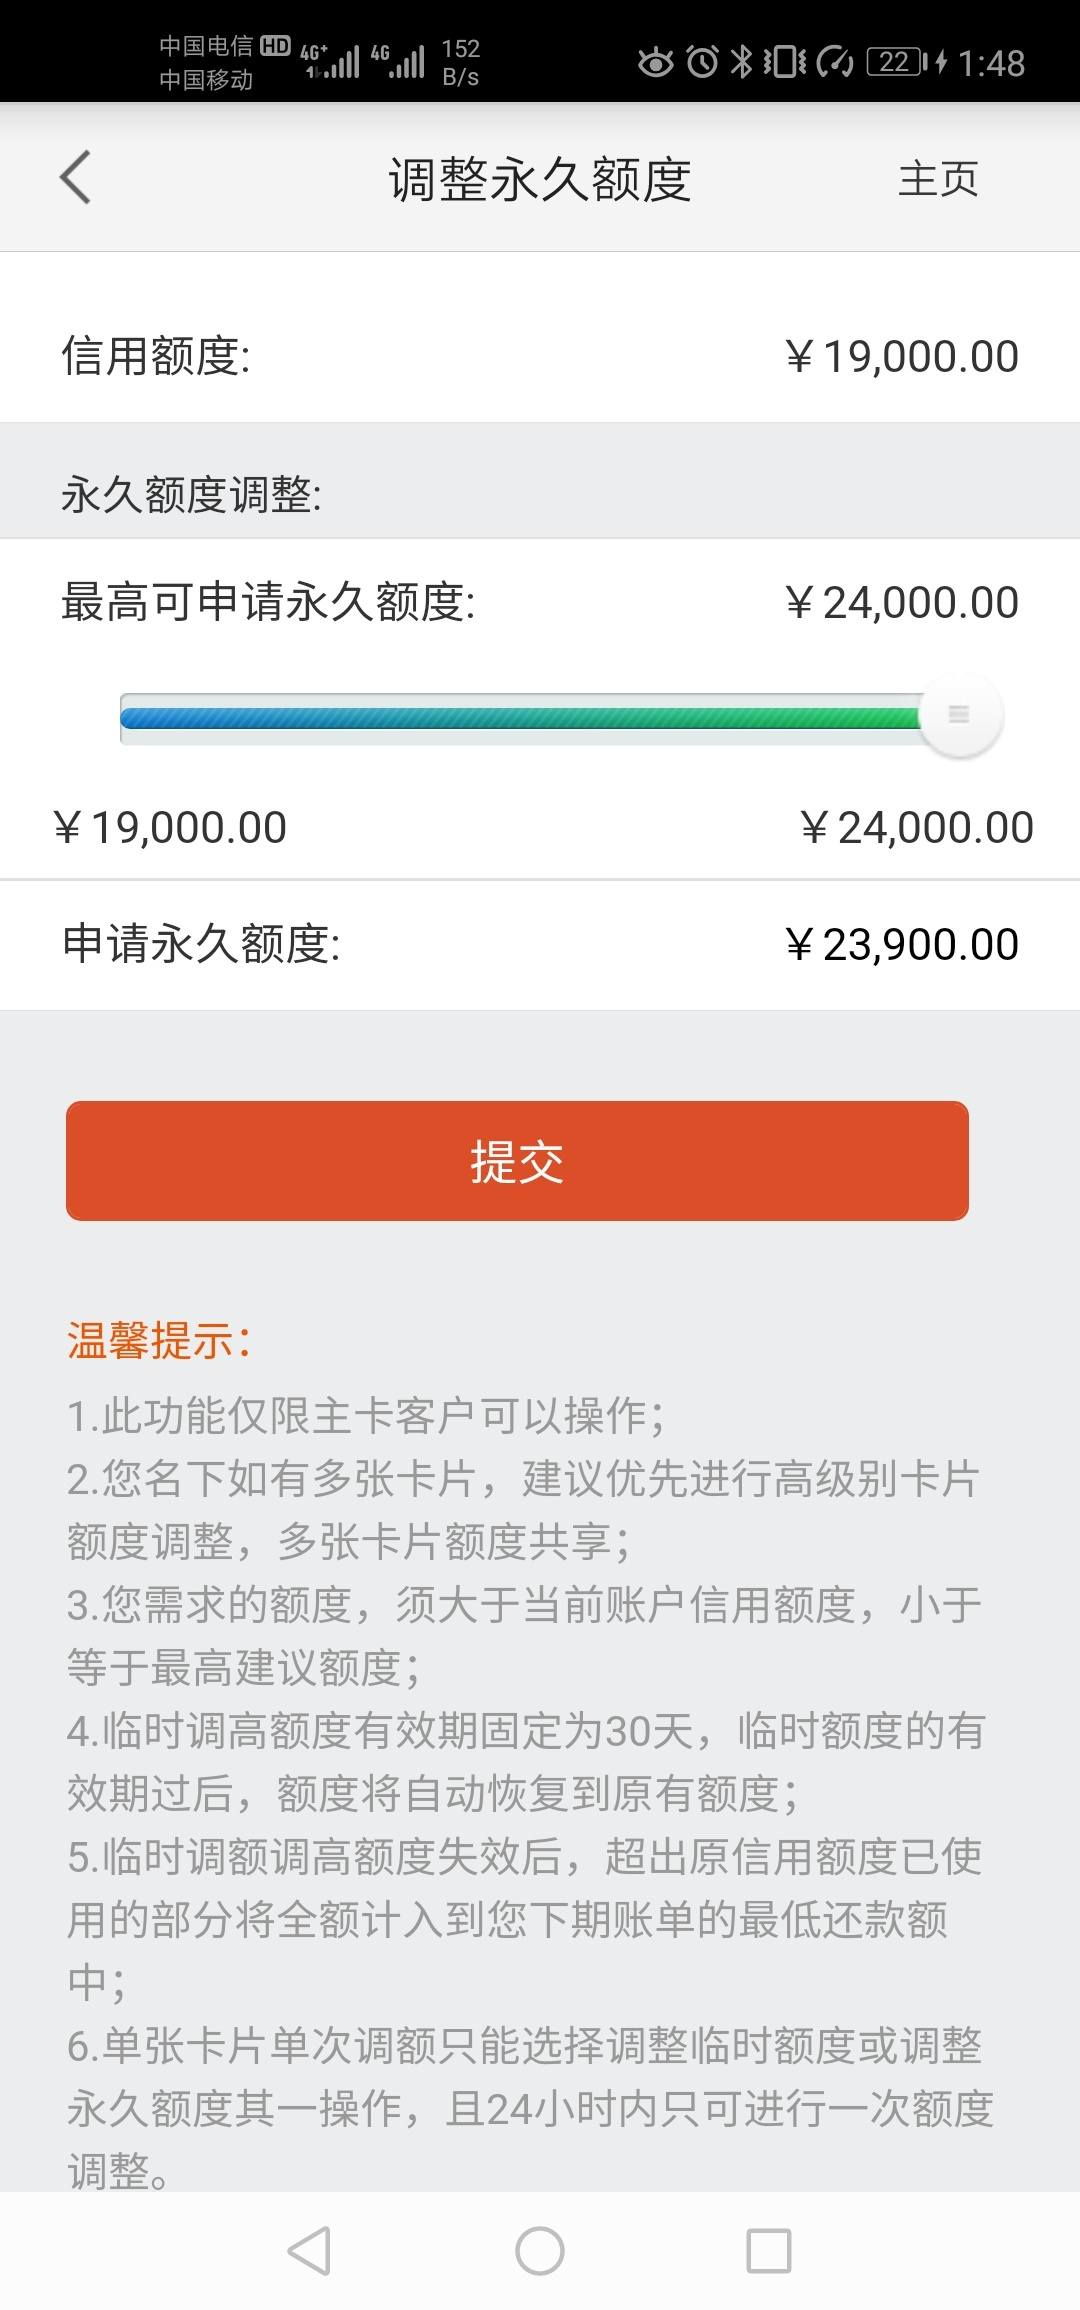Tap the back arrow icon
This screenshot has width=1080, height=2310.
click(x=75, y=178)
